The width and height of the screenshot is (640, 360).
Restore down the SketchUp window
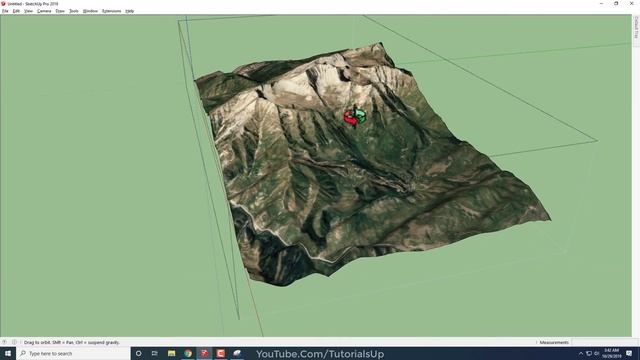[x=616, y=4]
